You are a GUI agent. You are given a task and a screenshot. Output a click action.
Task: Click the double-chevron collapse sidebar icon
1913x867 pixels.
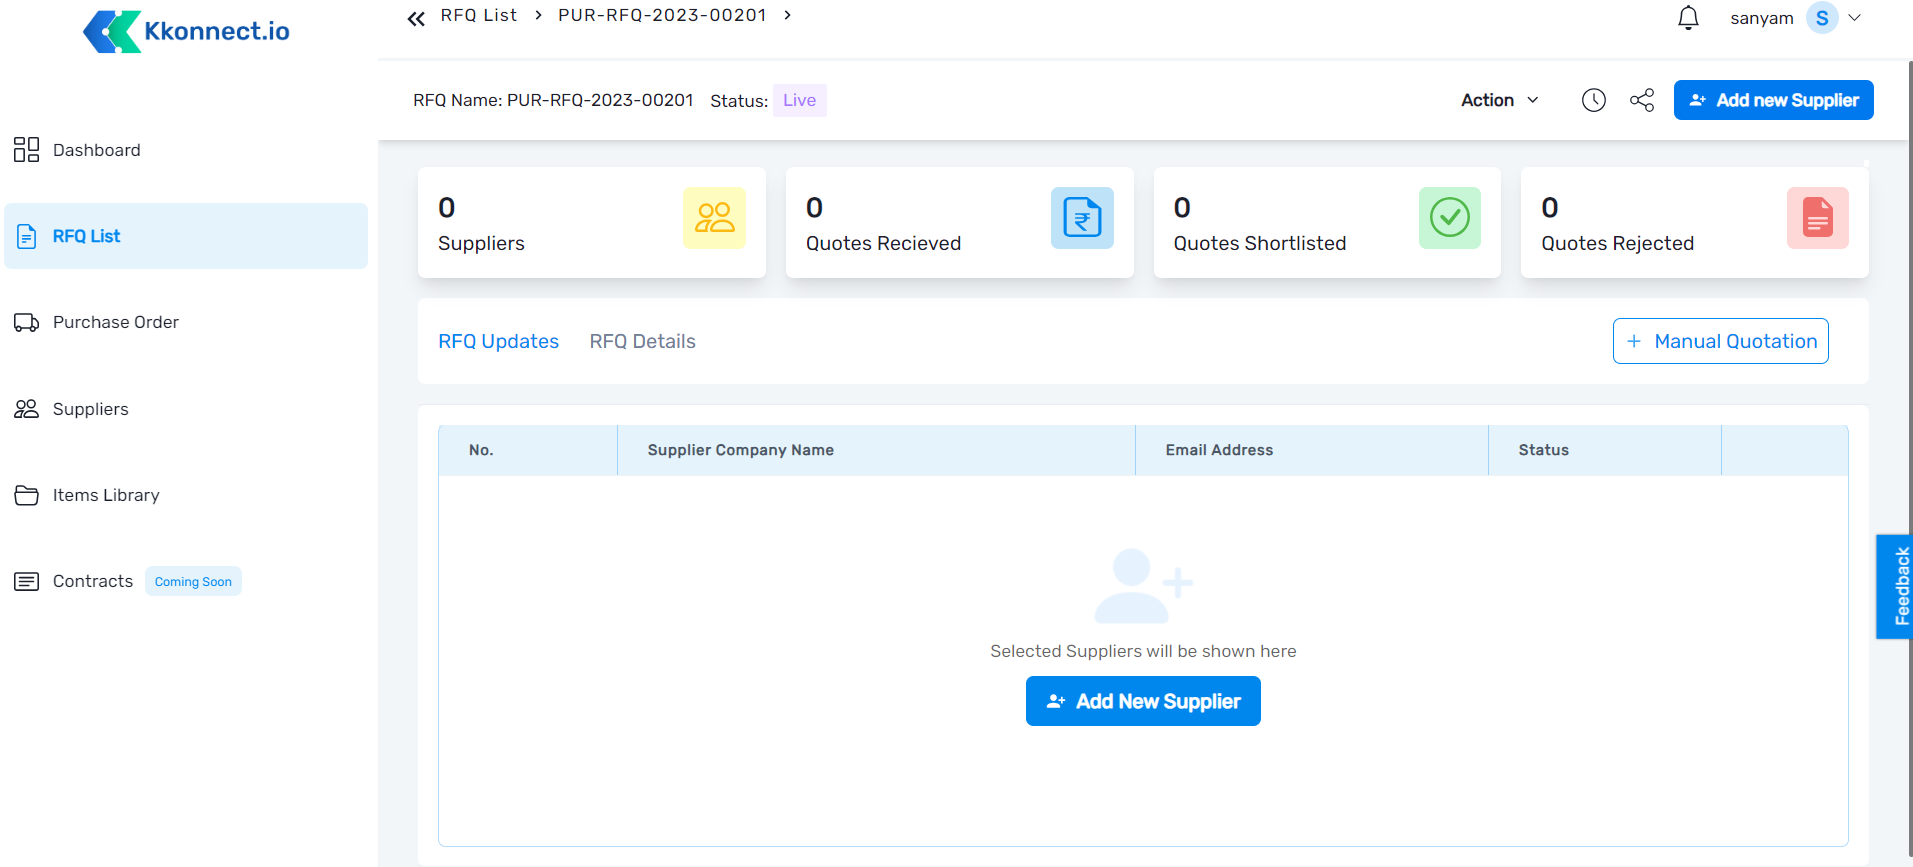point(416,18)
